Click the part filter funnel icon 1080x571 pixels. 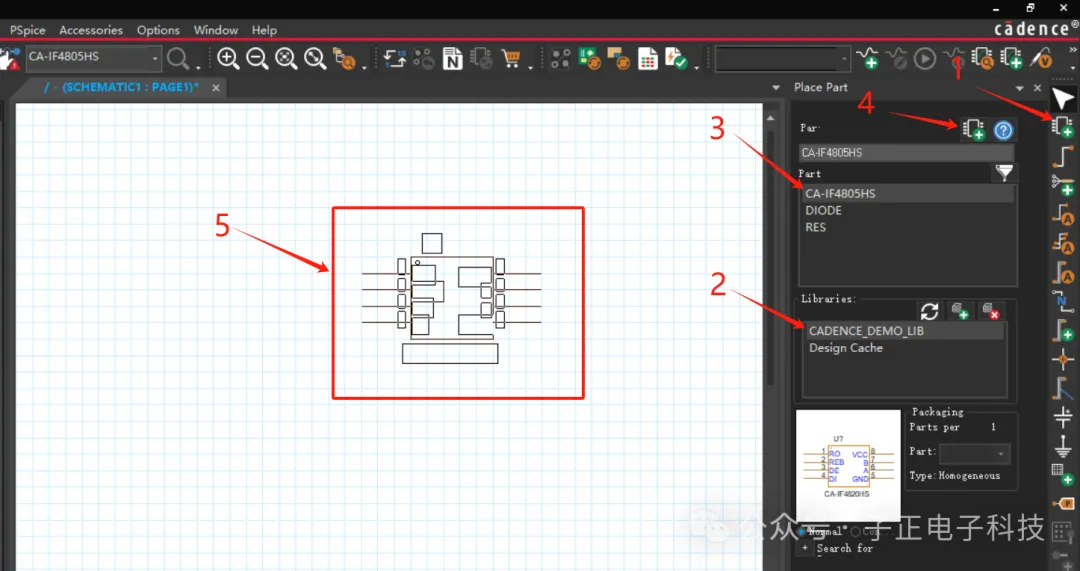coord(1004,173)
